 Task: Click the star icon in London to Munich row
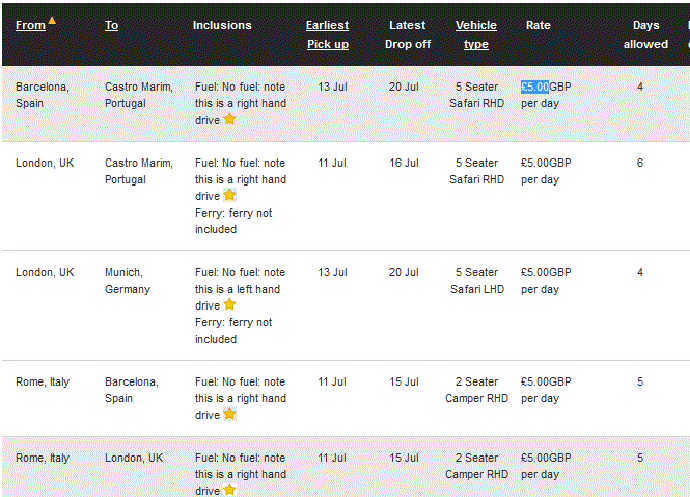click(x=229, y=305)
